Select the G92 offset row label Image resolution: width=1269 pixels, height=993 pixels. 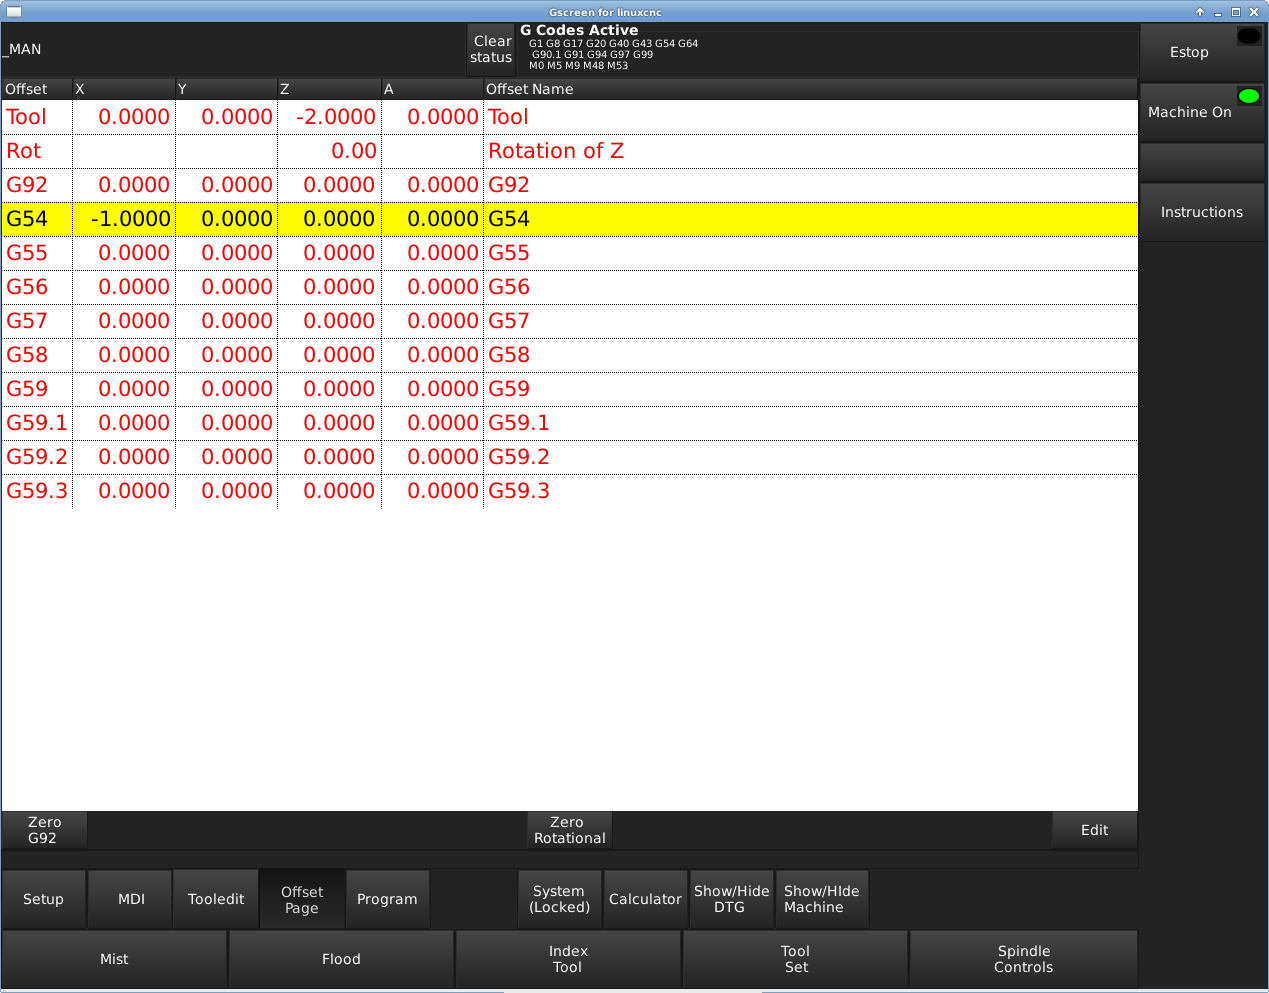point(27,185)
